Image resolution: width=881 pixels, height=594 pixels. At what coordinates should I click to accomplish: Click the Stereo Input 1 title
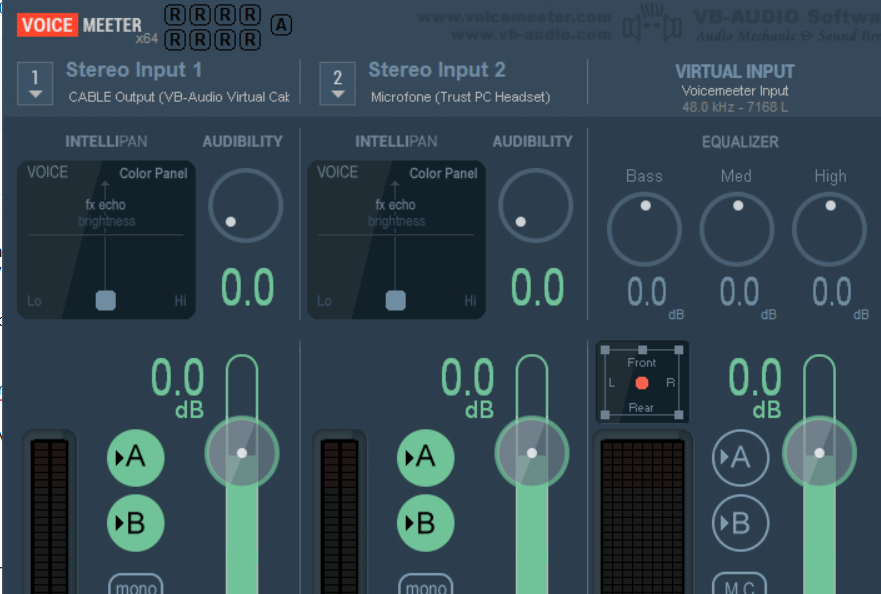134,70
